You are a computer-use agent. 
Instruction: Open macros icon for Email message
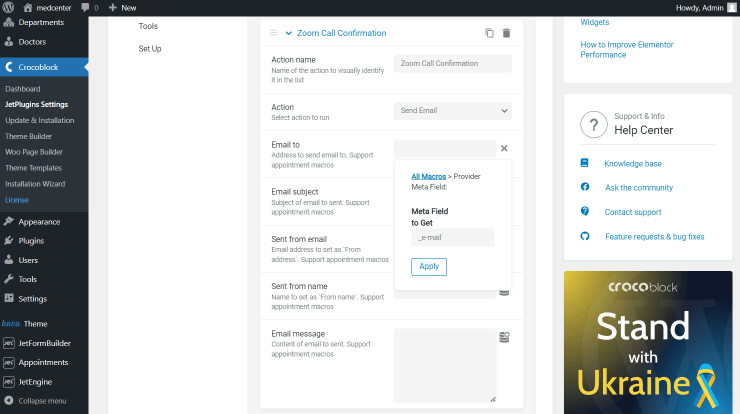coord(504,337)
